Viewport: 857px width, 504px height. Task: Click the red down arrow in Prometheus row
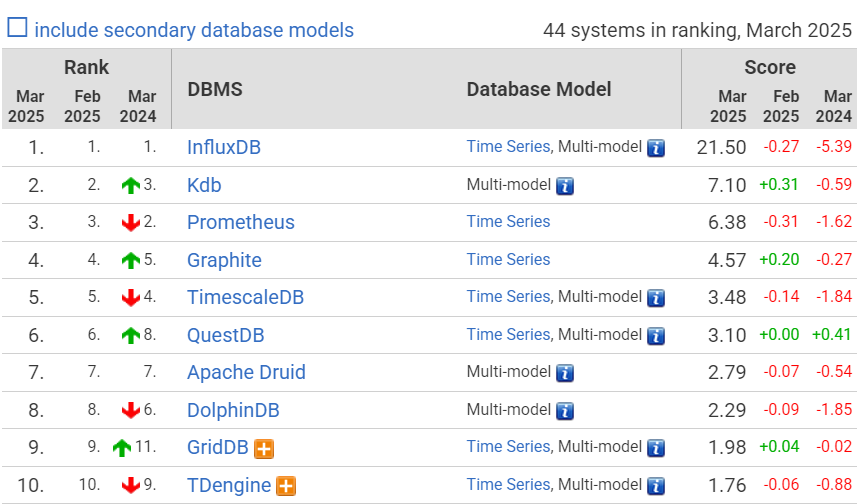click(131, 222)
